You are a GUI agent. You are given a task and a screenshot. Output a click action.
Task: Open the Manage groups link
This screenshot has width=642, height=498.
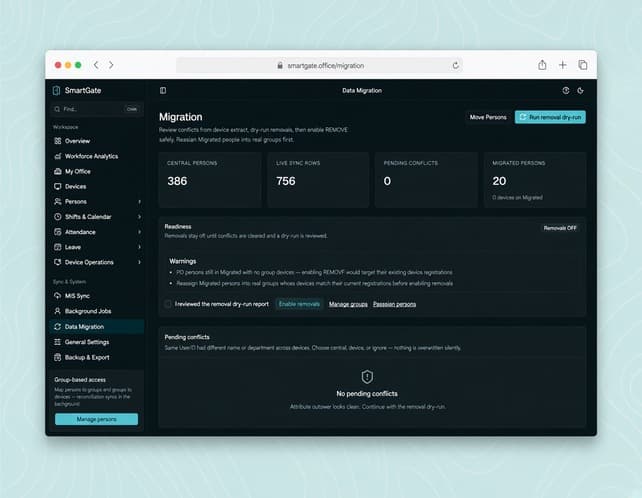tap(348, 304)
